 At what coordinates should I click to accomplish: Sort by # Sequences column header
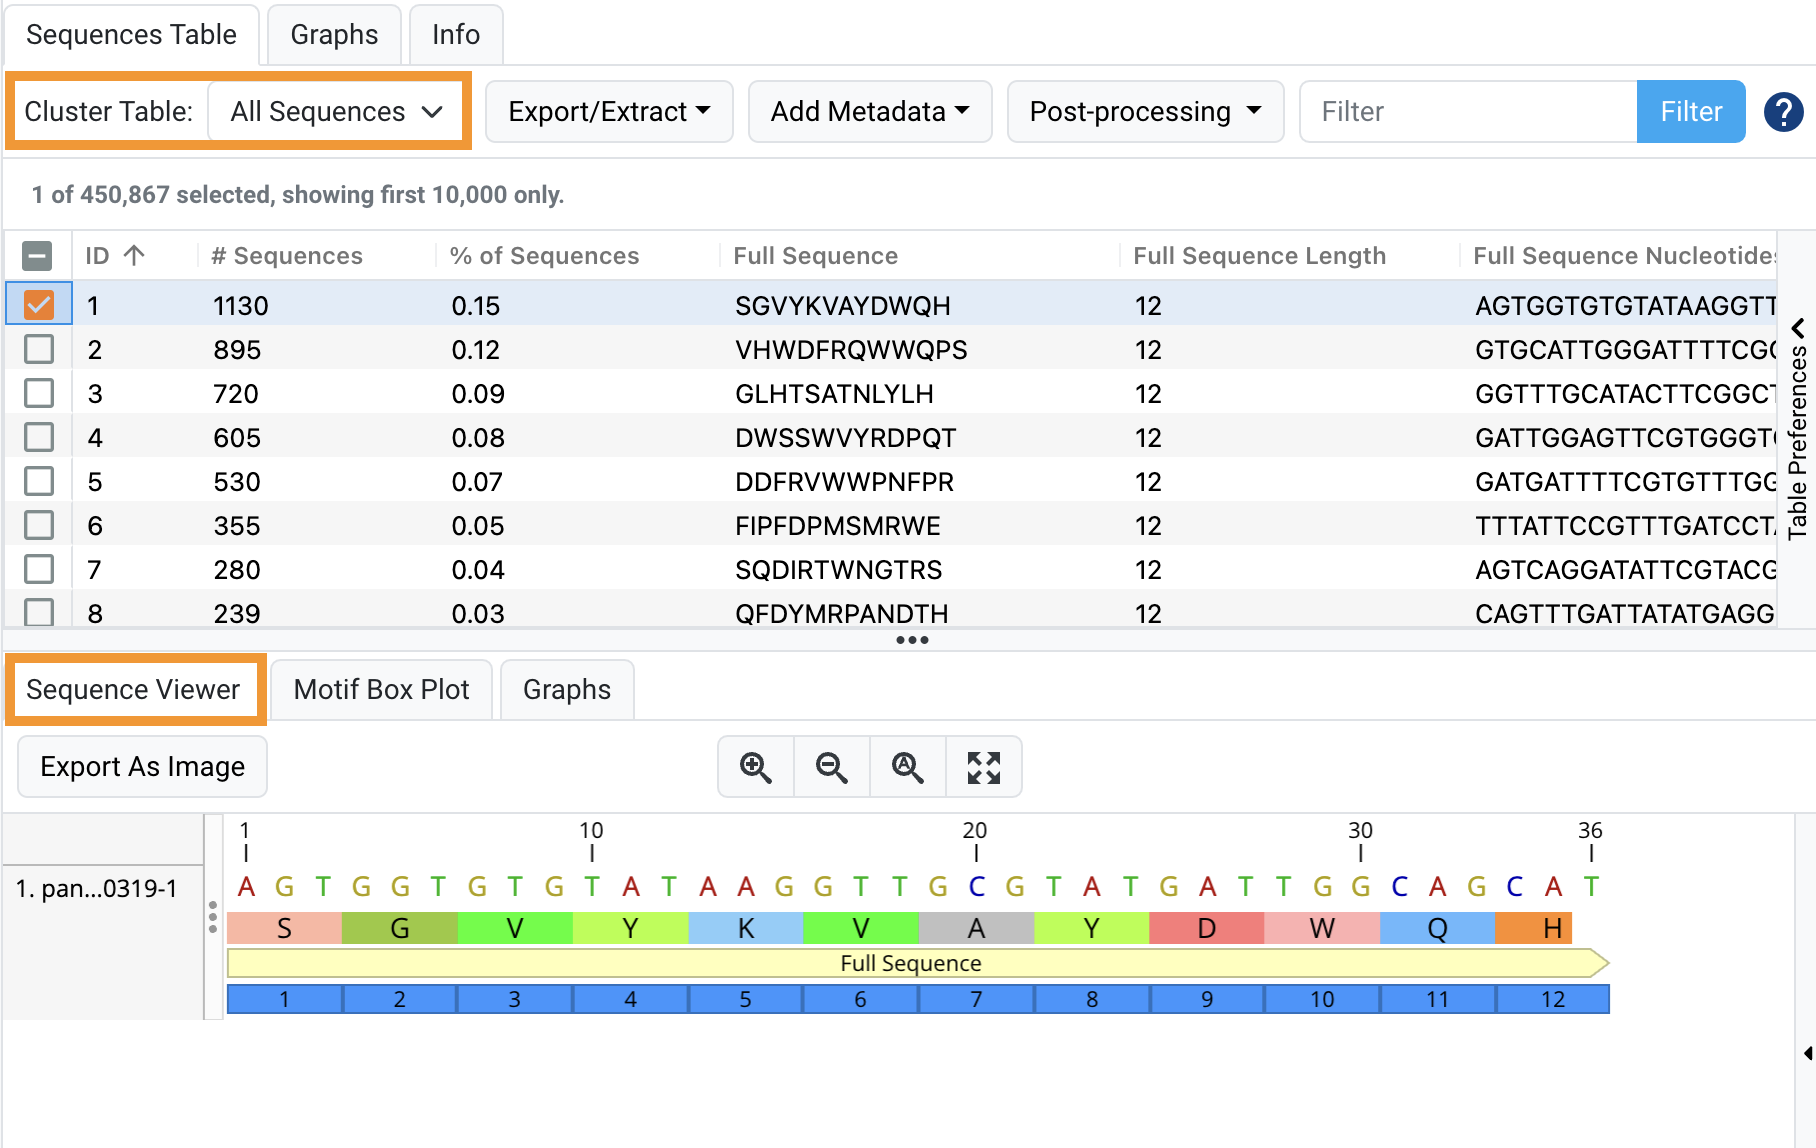pyautogui.click(x=287, y=256)
